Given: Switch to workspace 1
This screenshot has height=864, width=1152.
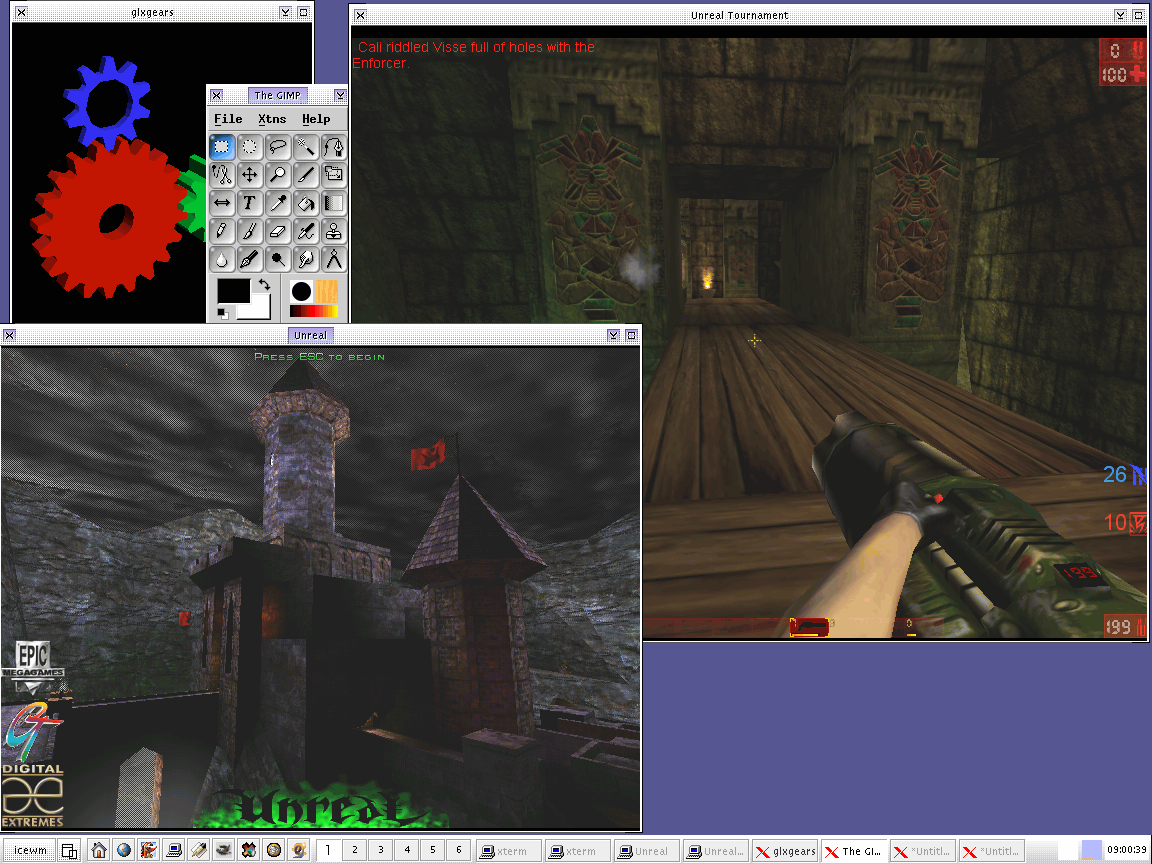Looking at the screenshot, I should (328, 850).
